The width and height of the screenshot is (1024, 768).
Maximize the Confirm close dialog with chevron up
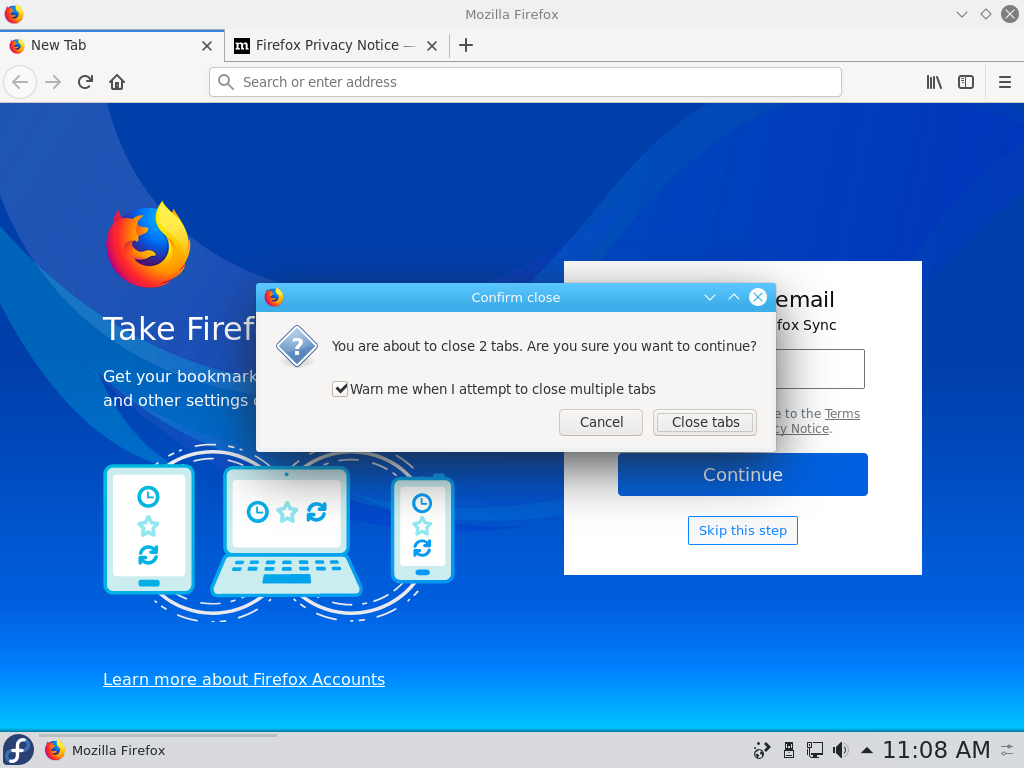[x=733, y=298]
